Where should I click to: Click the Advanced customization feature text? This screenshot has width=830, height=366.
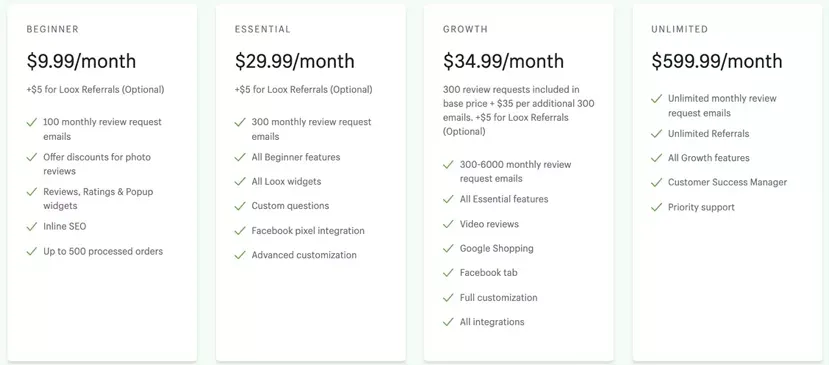point(304,255)
